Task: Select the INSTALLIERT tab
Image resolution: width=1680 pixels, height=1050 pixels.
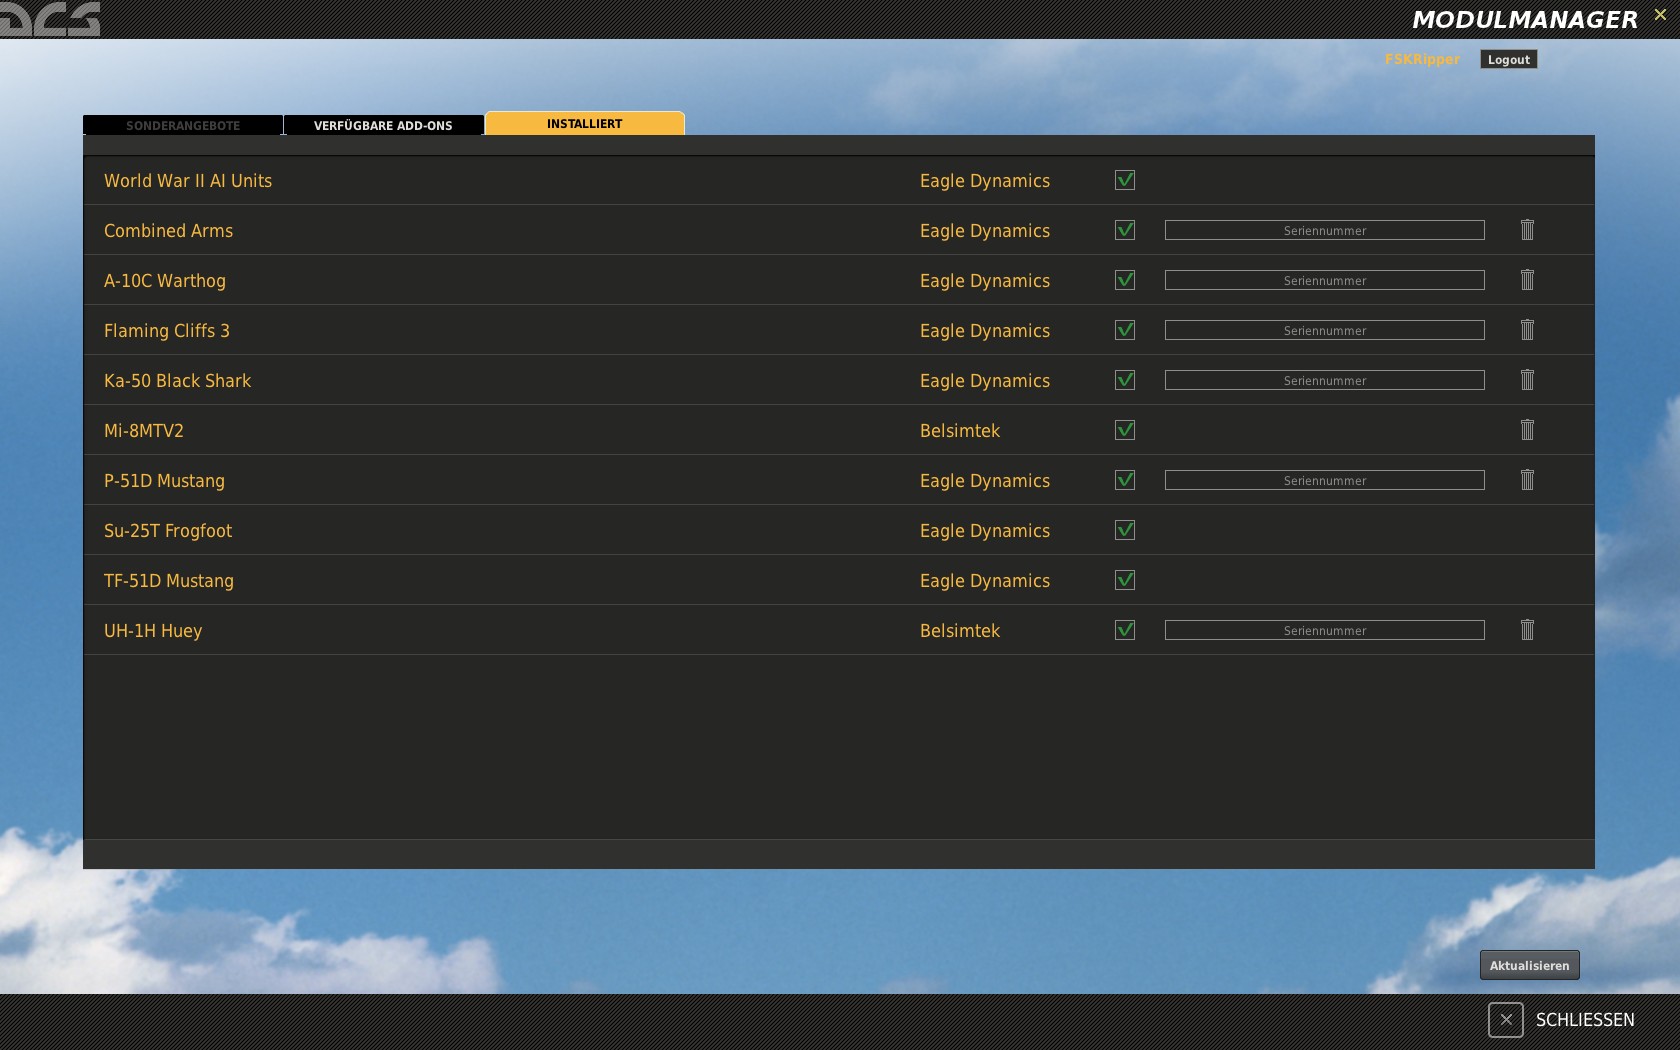Action: pos(585,123)
